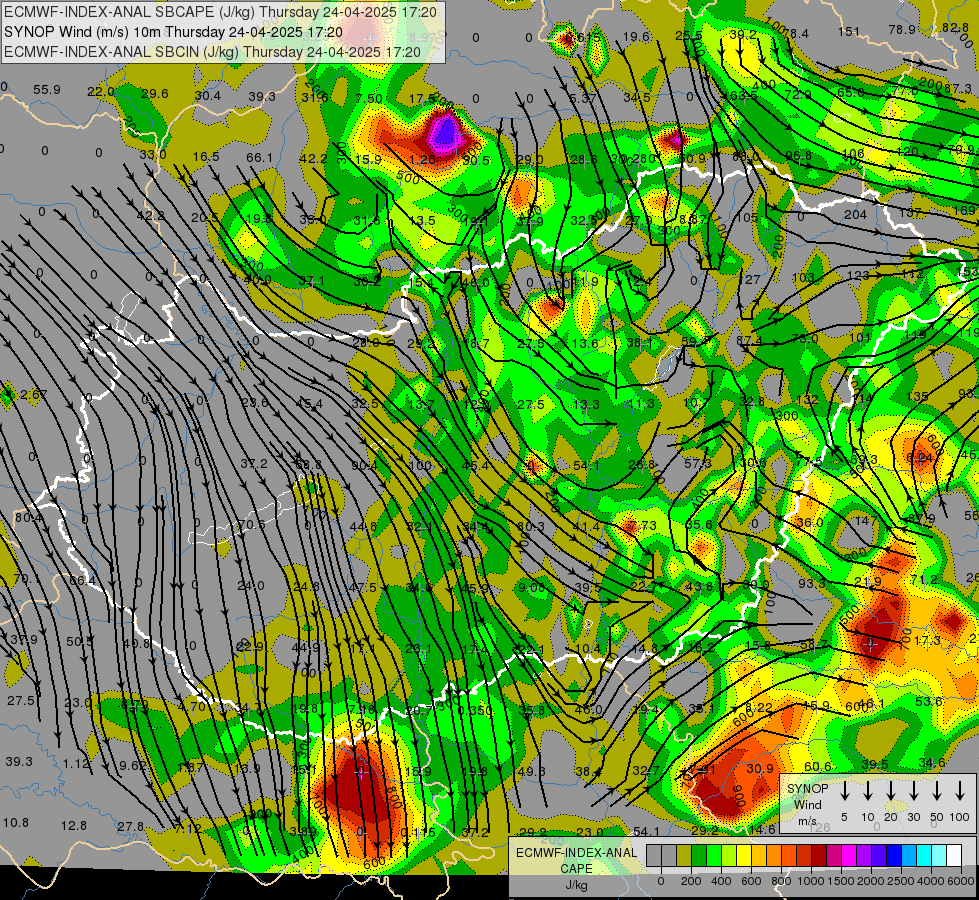Pick the dark red swatch above 1000
This screenshot has height=900, width=979.
[x=819, y=855]
